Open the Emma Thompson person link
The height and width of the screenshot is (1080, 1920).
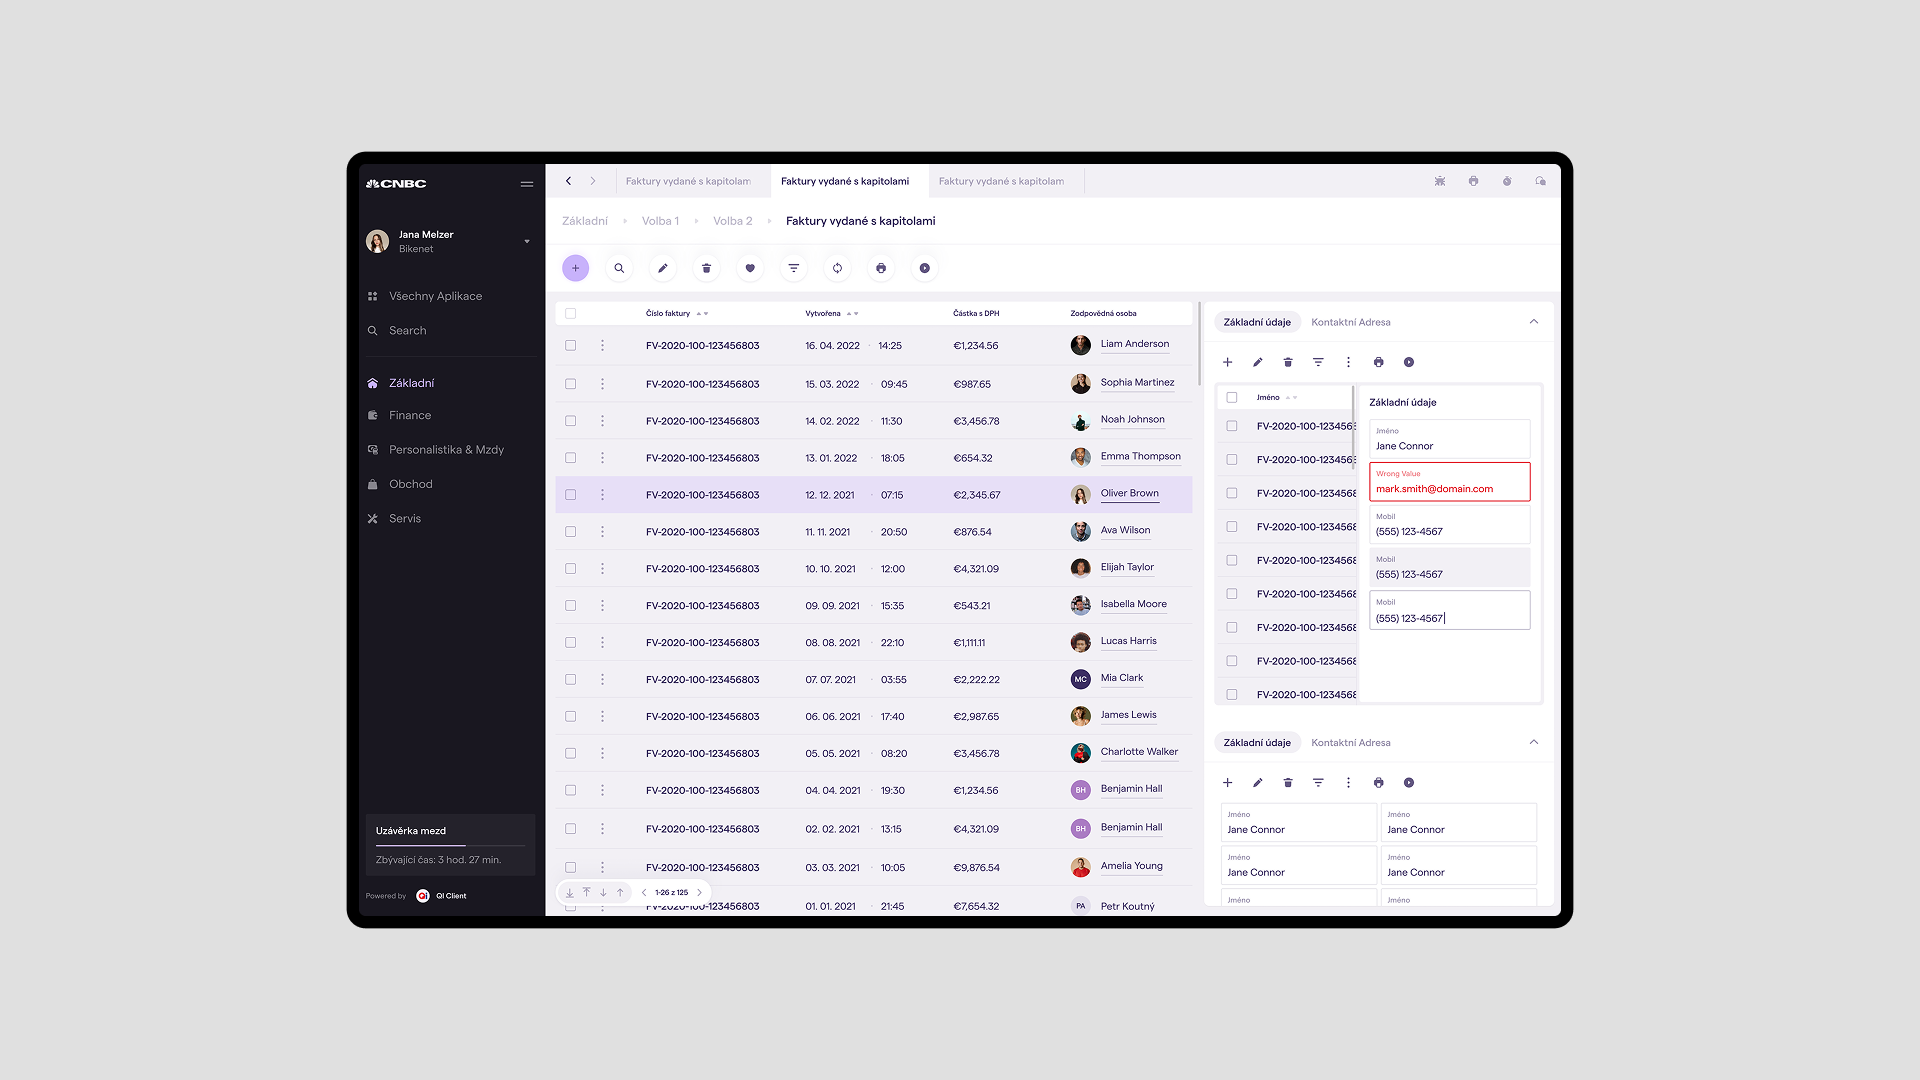click(x=1140, y=457)
